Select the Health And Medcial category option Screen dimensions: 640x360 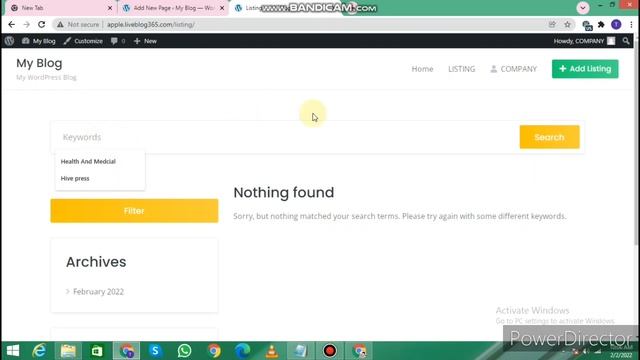(88, 162)
